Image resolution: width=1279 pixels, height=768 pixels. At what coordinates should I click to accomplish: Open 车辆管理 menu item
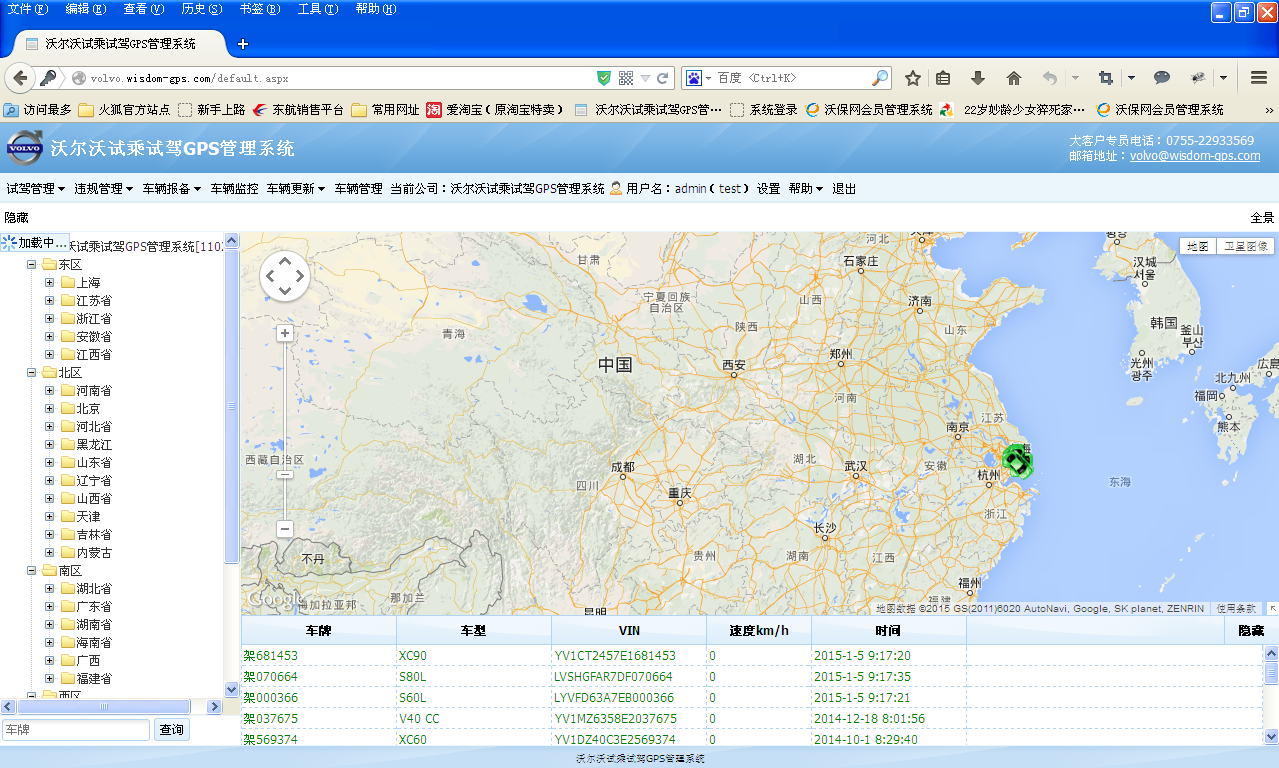pos(358,189)
